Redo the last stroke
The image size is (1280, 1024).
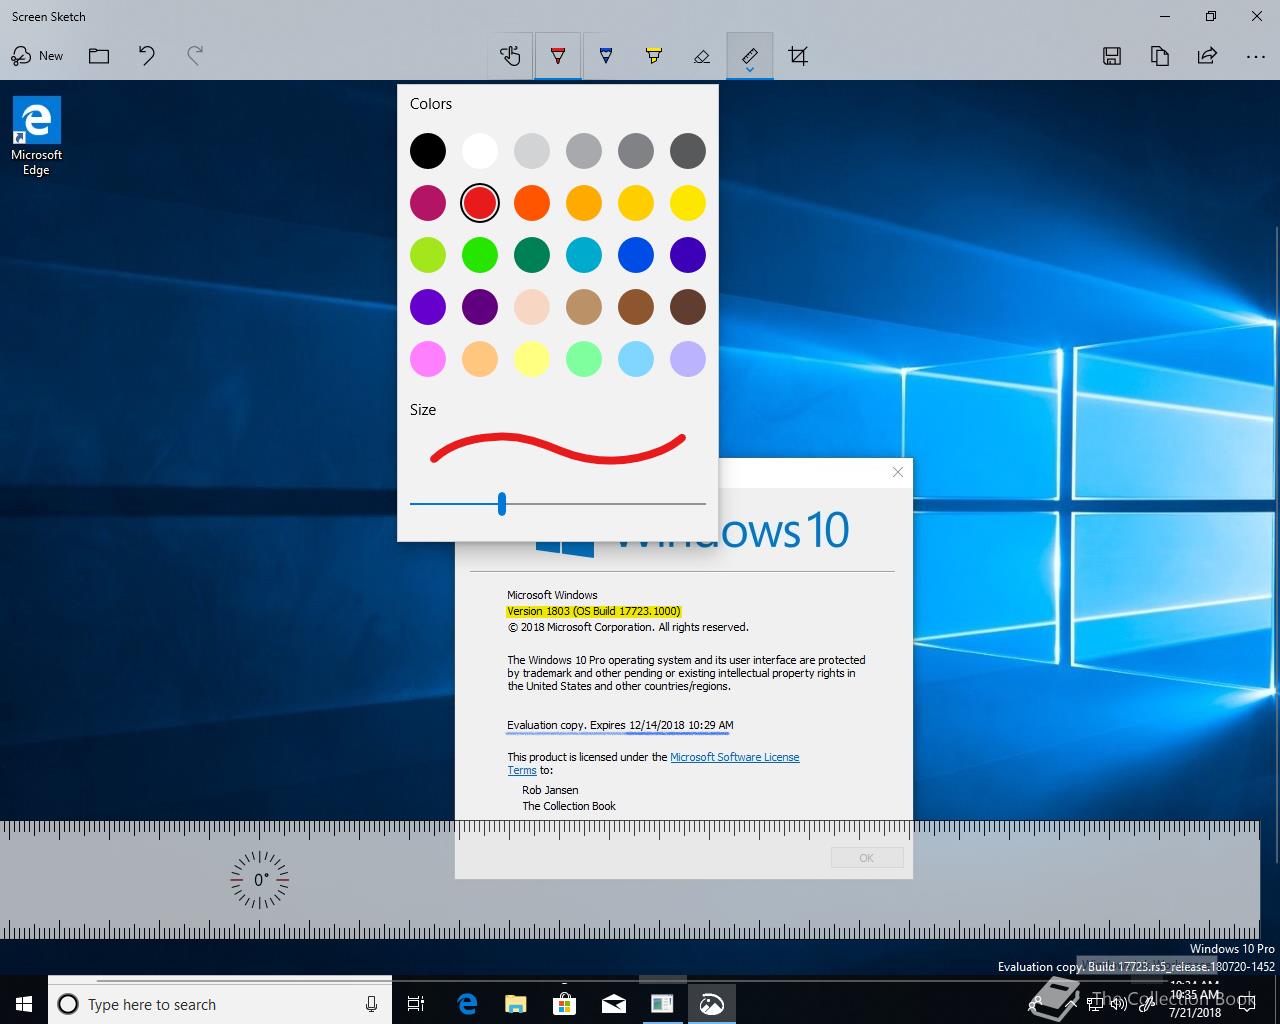195,56
